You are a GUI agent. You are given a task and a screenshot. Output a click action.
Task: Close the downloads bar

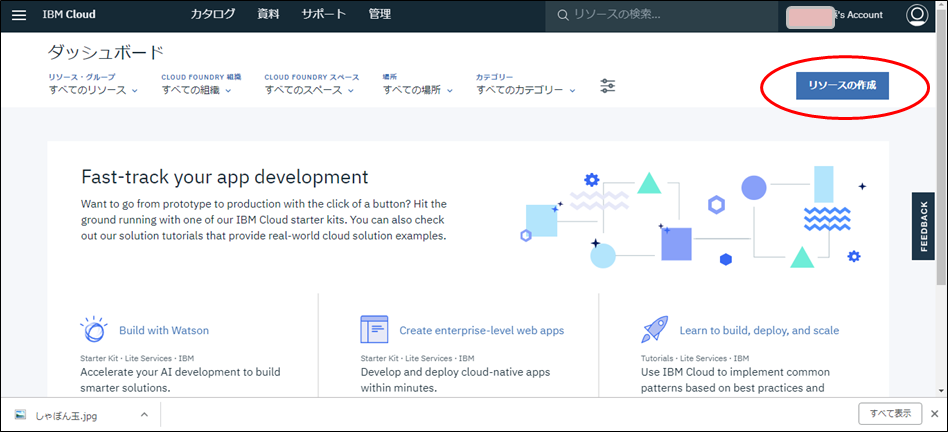pos(935,415)
